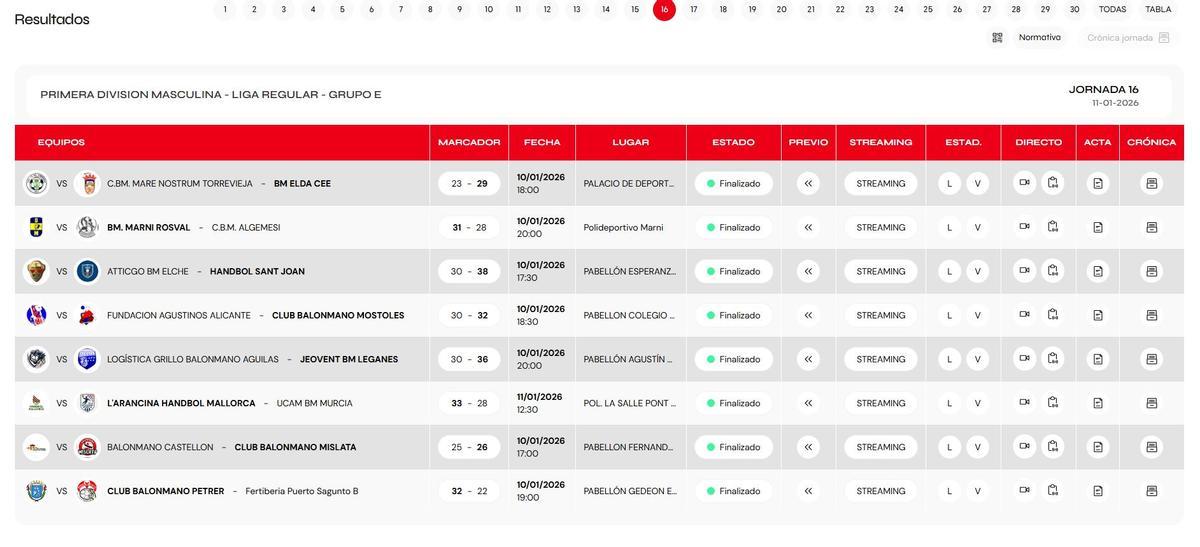Viewport: 1200px width, 547px height.
Task: Select V stats for Torrevieja vs Elda match
Action: coord(978,183)
